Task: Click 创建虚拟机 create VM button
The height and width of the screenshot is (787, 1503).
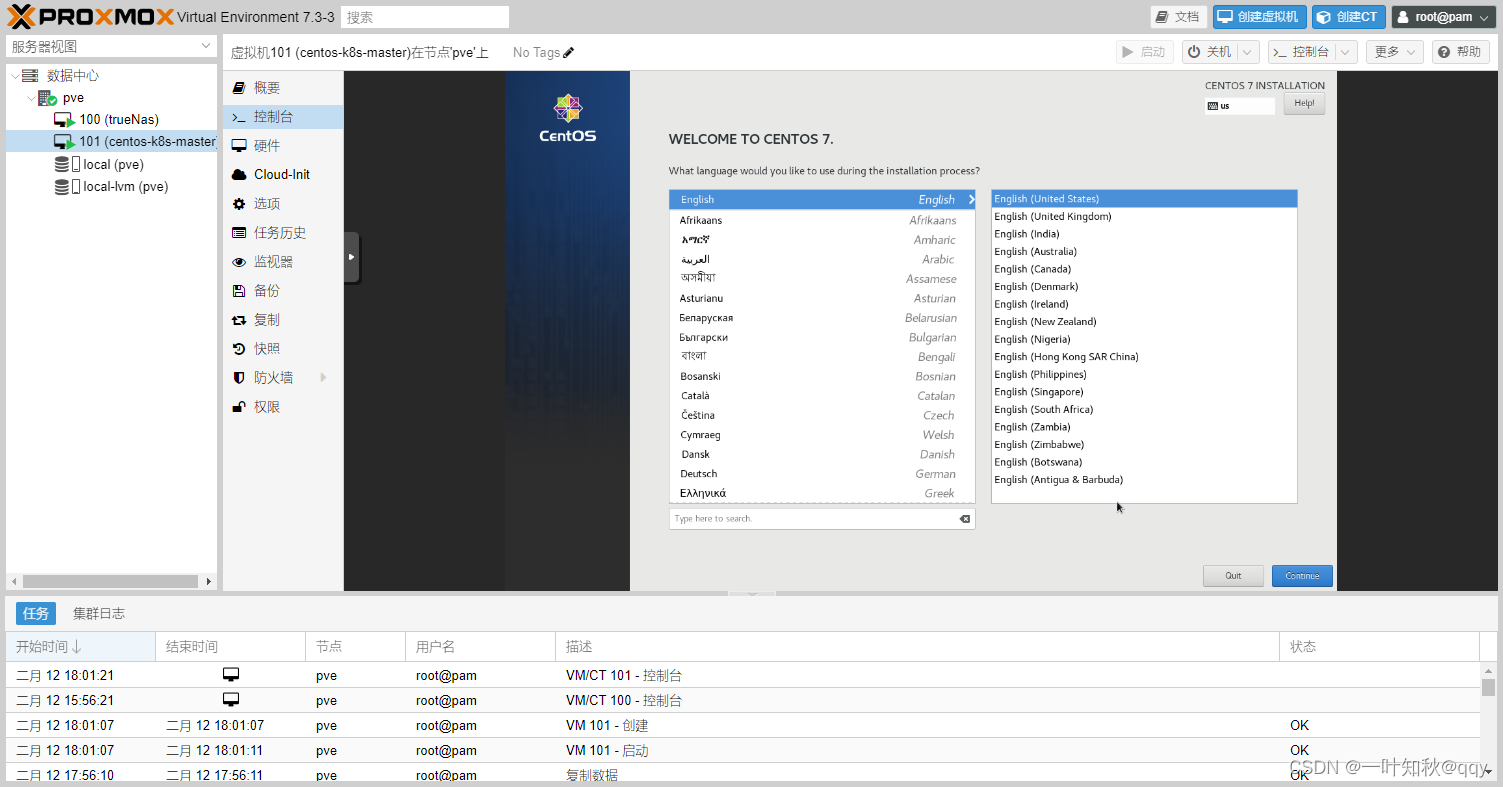Action: pyautogui.click(x=1259, y=17)
